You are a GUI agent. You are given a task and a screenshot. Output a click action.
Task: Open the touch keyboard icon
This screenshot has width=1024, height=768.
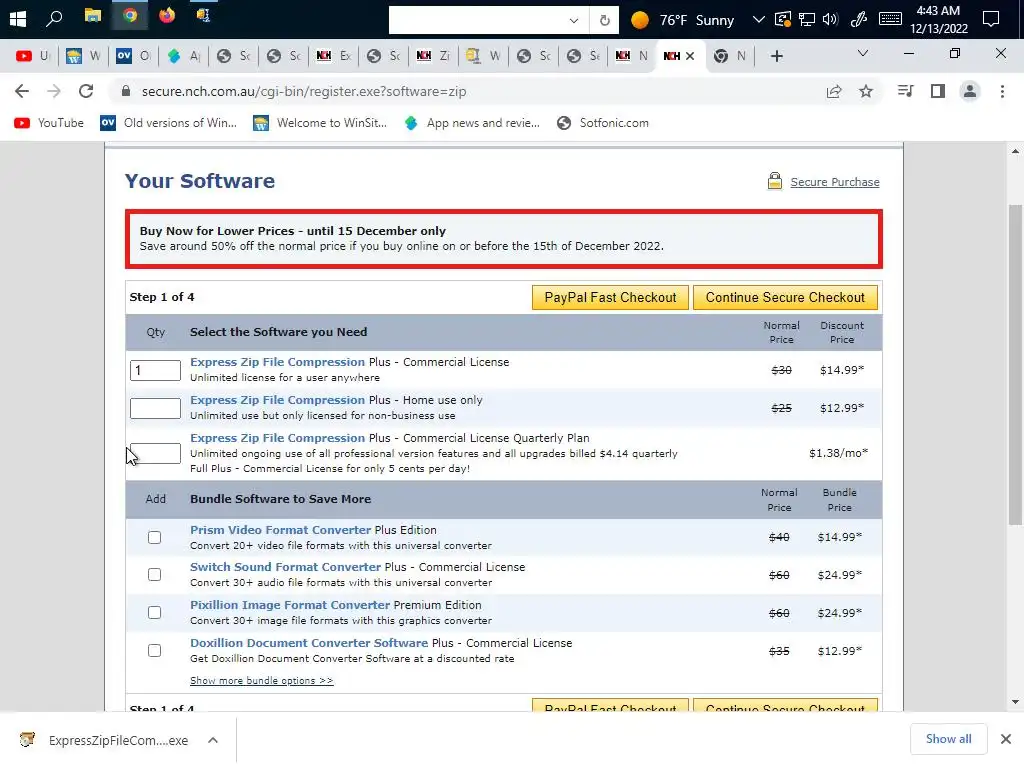coord(890,19)
